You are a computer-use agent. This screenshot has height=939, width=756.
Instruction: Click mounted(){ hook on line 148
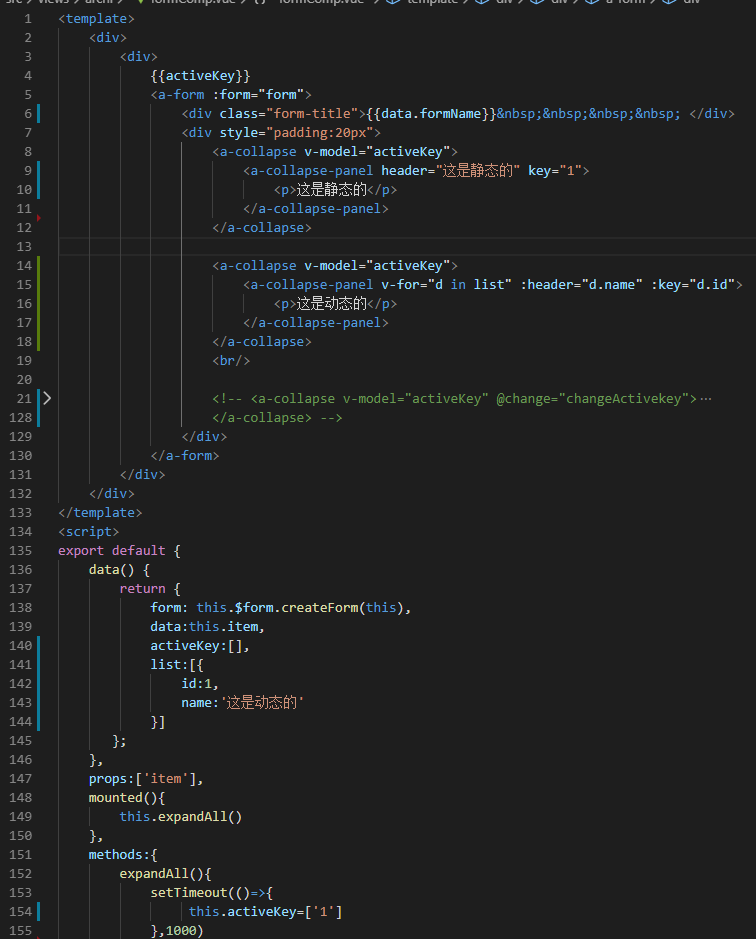tap(127, 798)
